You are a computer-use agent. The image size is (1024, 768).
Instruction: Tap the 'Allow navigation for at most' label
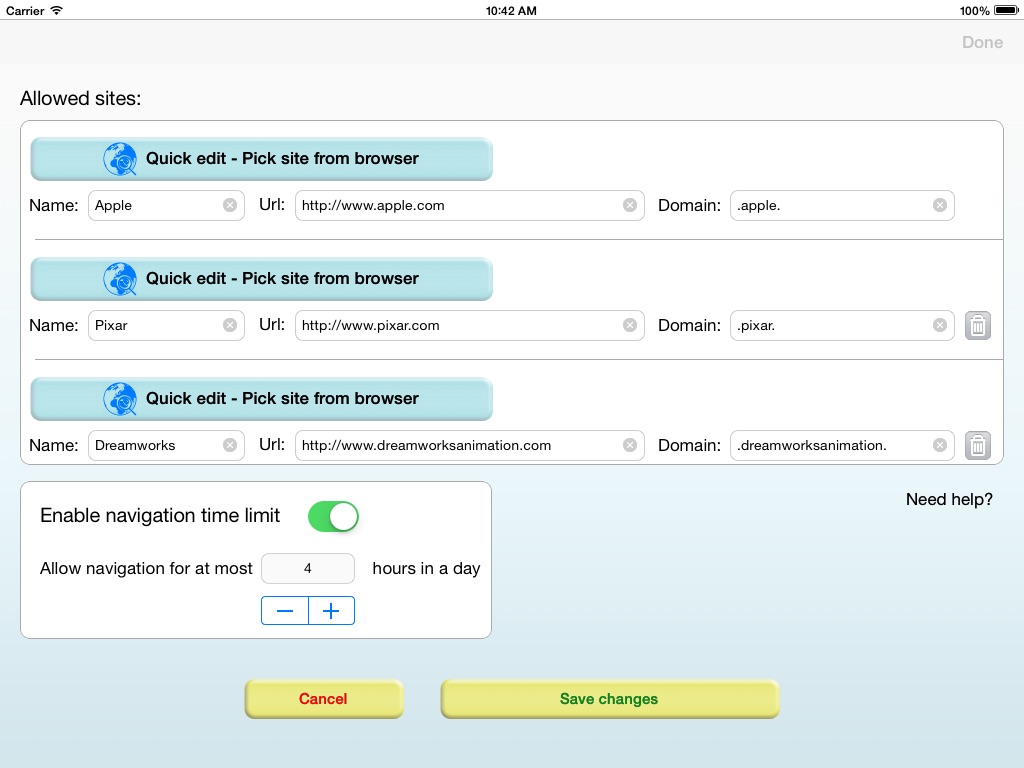[x=146, y=568]
